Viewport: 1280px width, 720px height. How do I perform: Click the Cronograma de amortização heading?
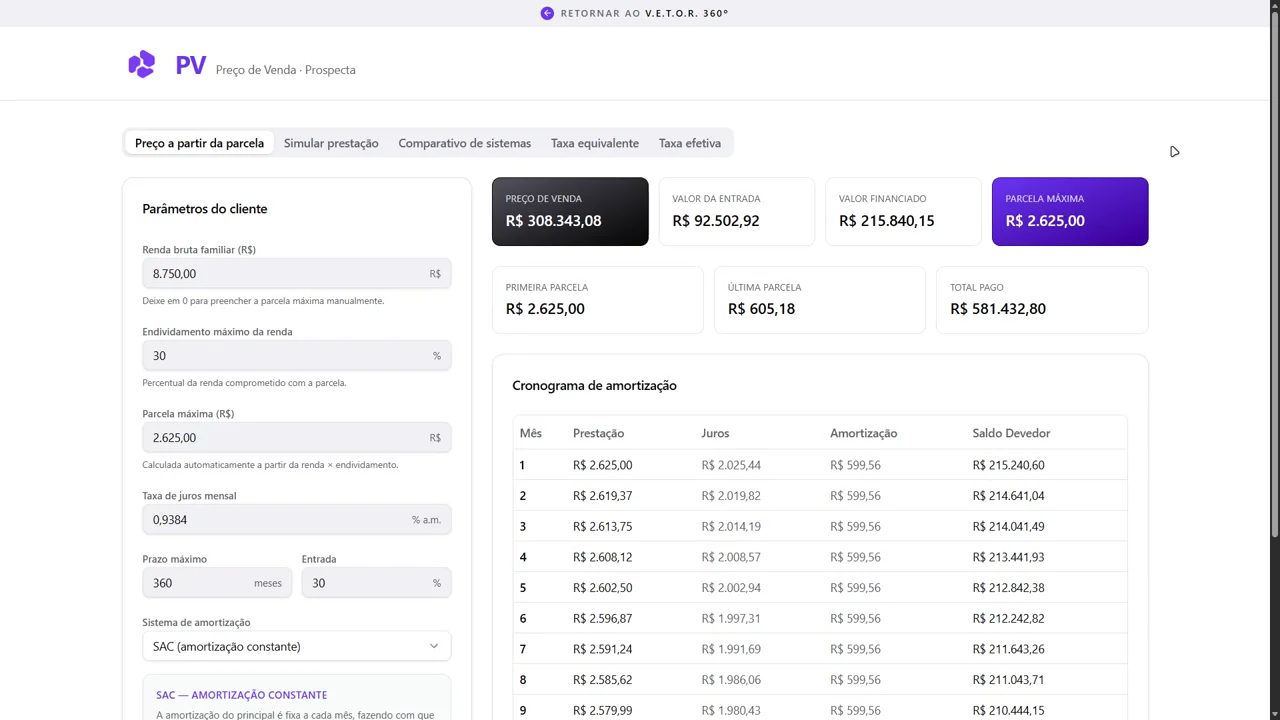(x=594, y=385)
